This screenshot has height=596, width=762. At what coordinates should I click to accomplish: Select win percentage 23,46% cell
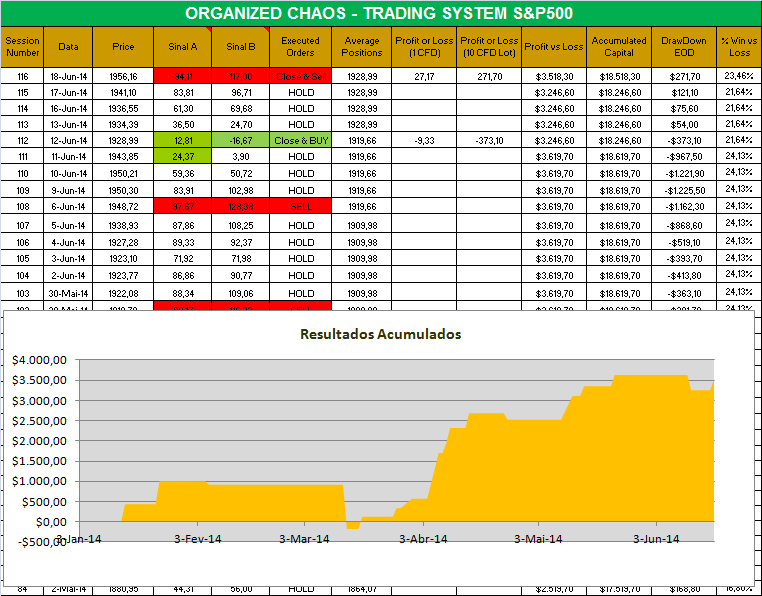[x=739, y=76]
